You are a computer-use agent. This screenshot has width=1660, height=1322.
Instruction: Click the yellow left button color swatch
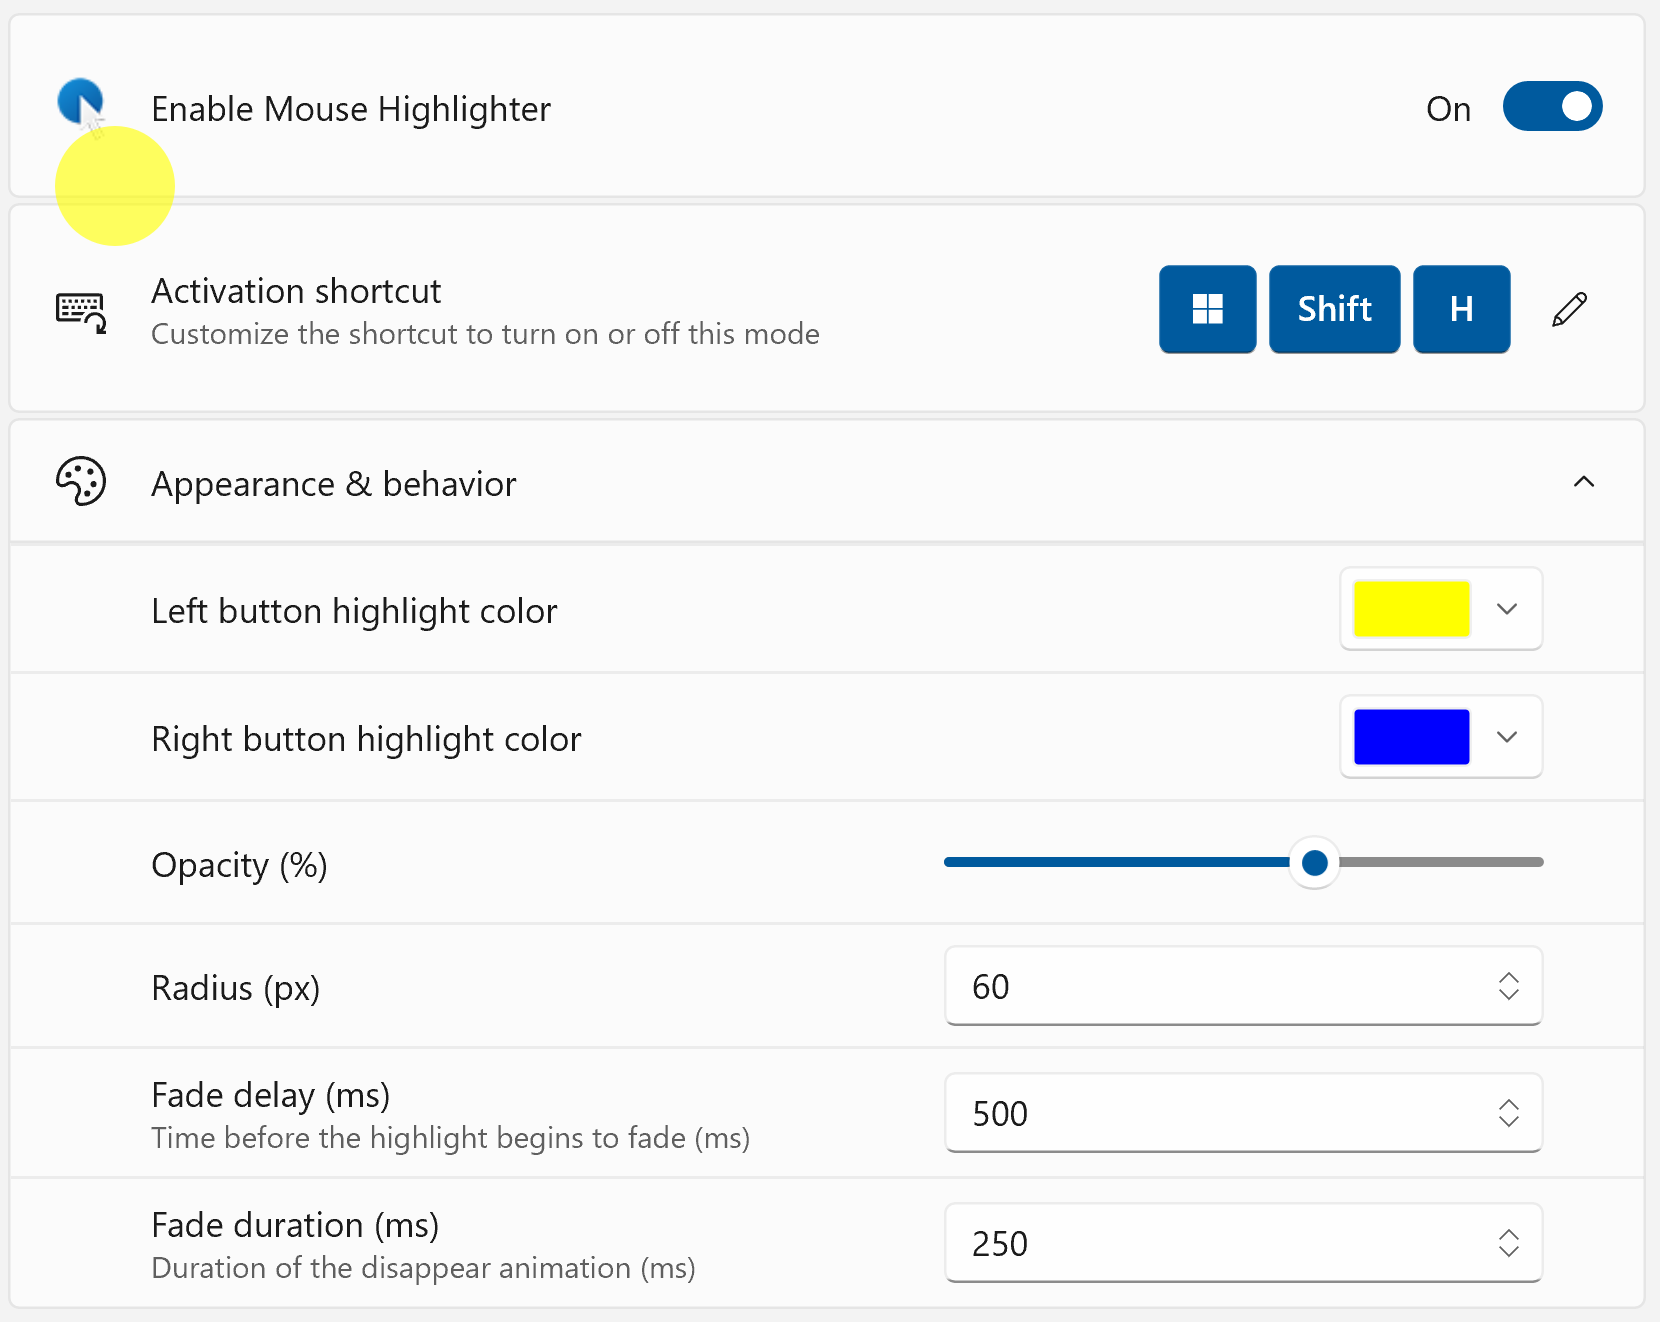[1411, 609]
